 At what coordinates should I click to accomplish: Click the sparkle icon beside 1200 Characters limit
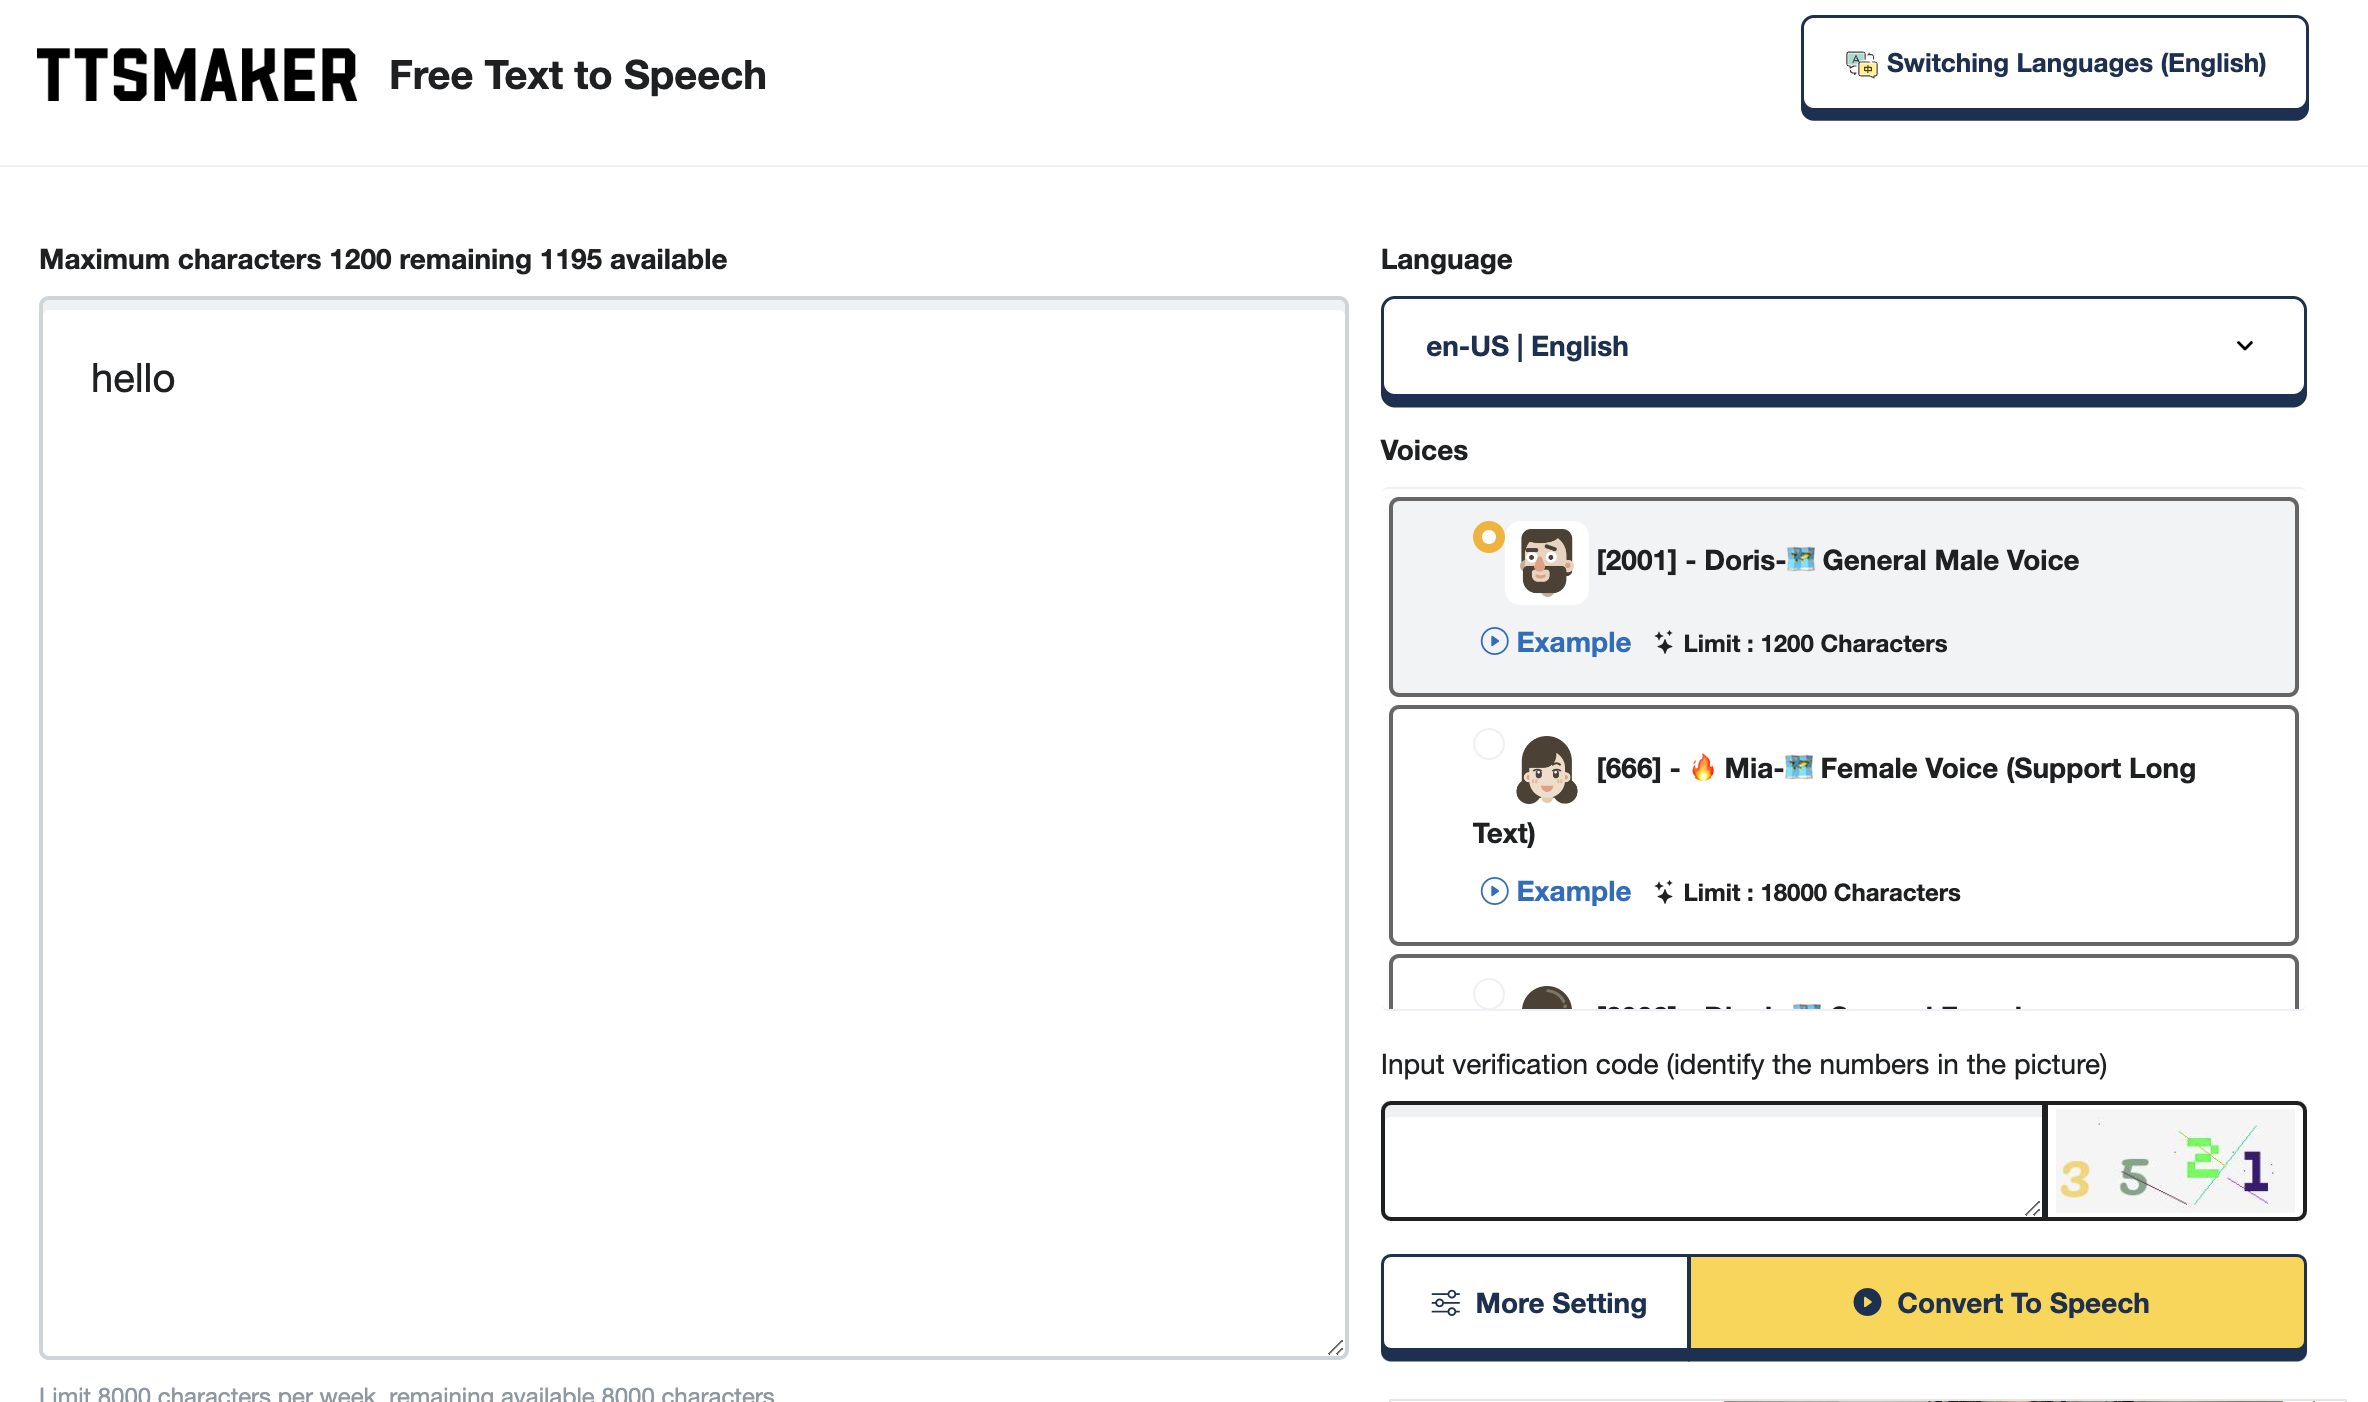[x=1663, y=643]
